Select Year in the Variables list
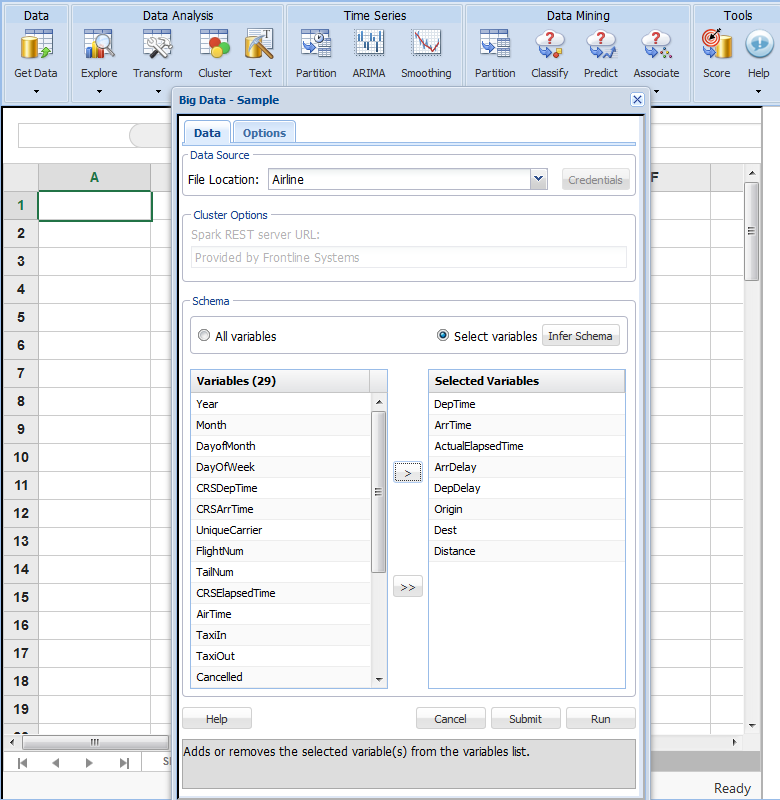 point(281,404)
